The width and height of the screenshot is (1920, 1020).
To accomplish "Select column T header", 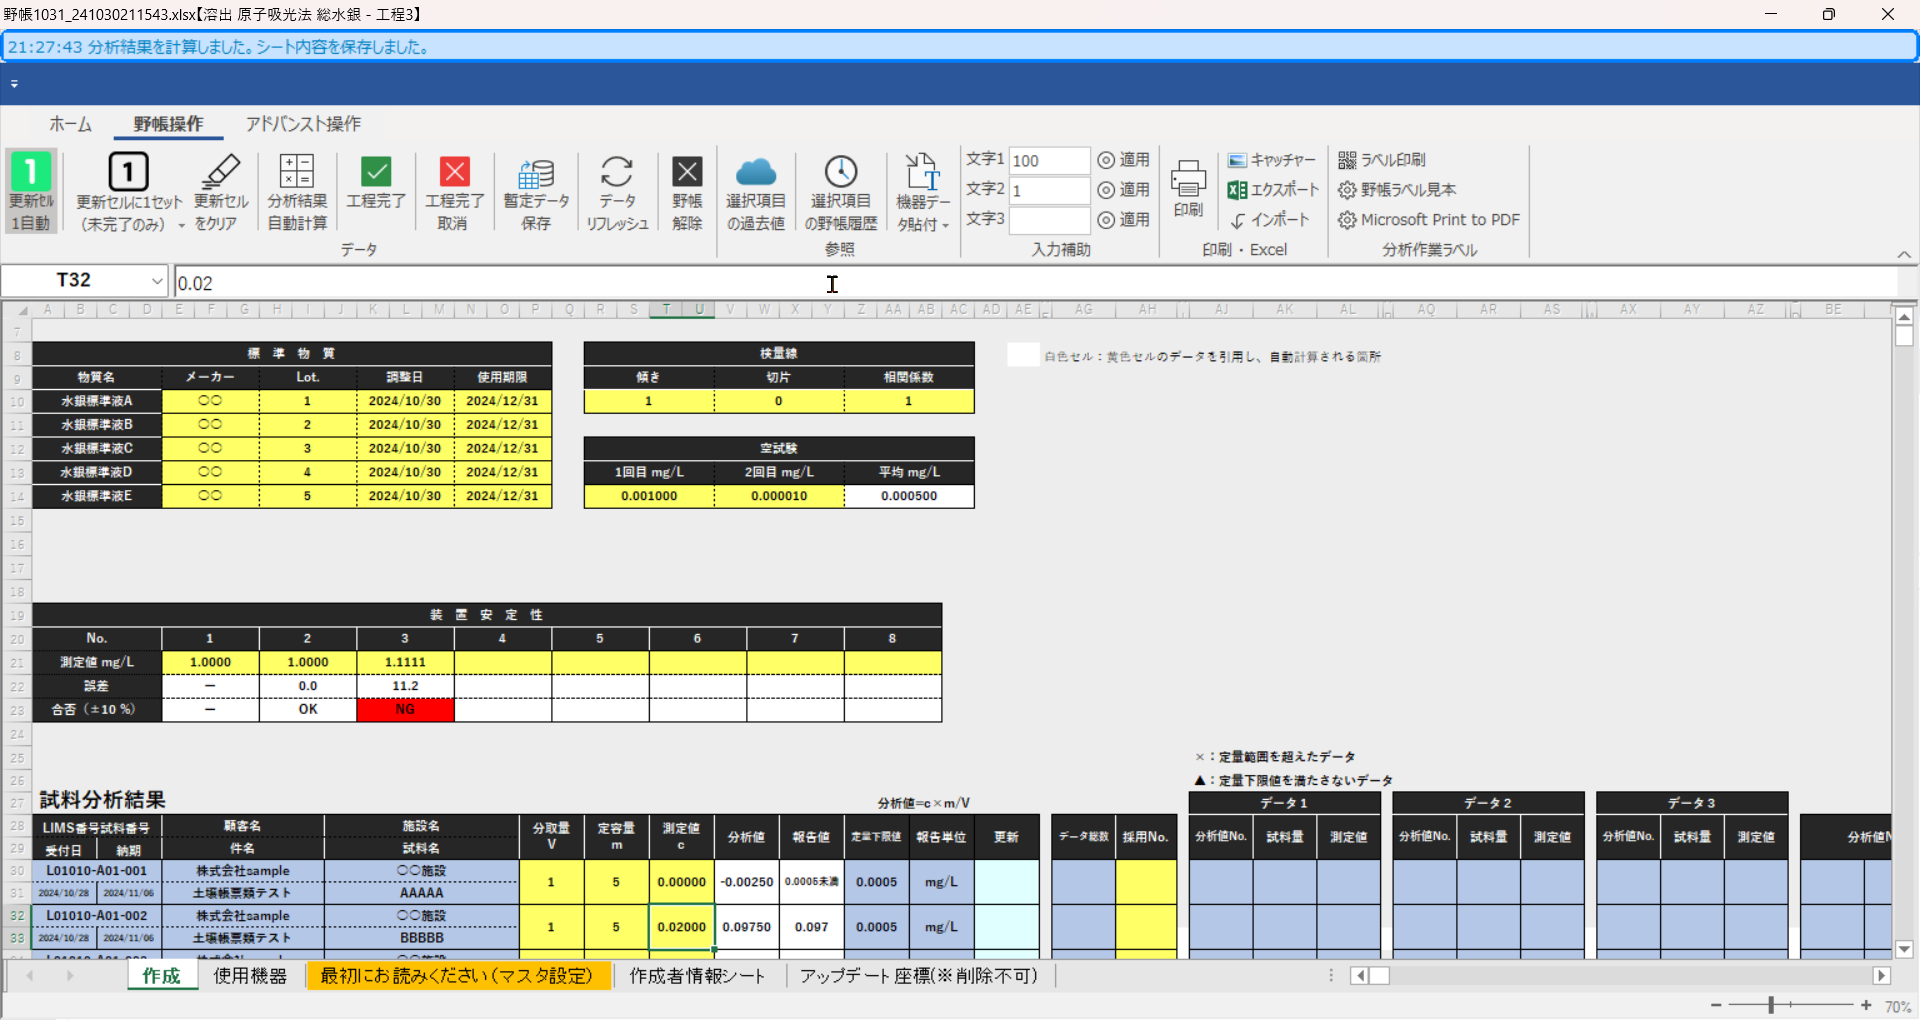I will [666, 310].
